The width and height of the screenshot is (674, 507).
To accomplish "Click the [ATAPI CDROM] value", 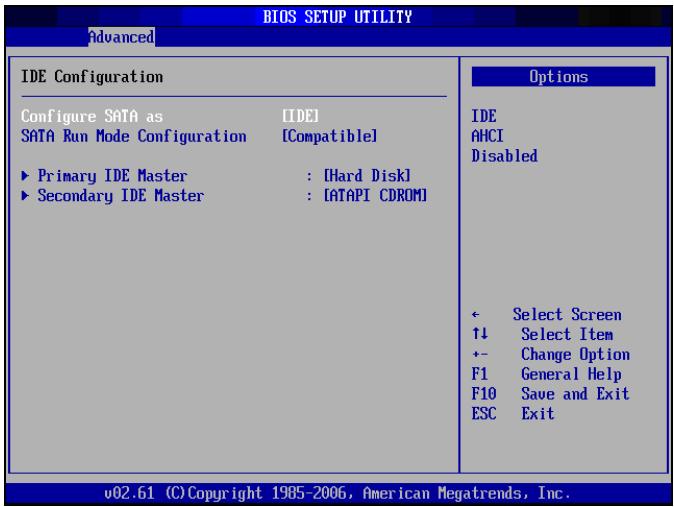I will click(375, 196).
